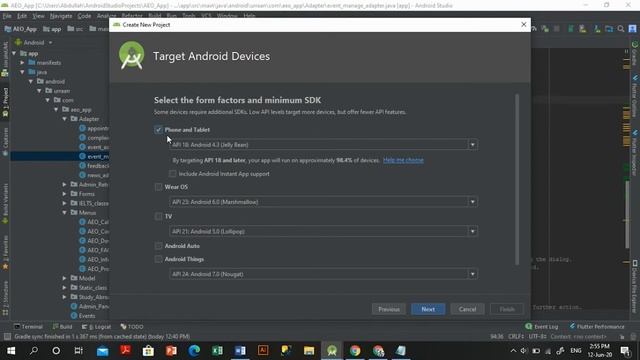Open the Navigate menu
This screenshot has width=640, height=360.
[x=61, y=16]
